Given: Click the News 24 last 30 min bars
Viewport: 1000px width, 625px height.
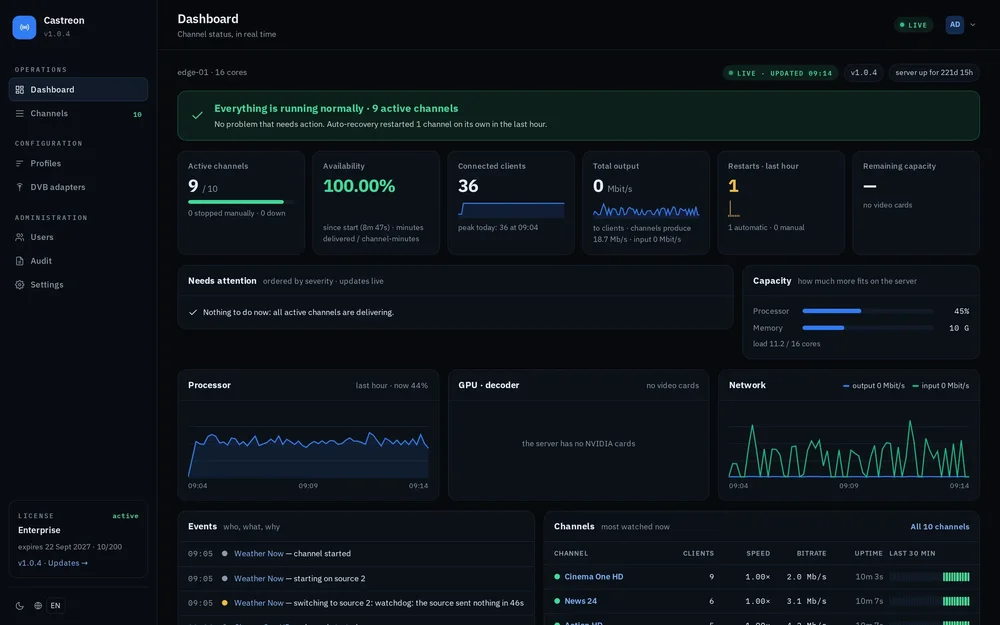Looking at the screenshot, I should (929, 601).
